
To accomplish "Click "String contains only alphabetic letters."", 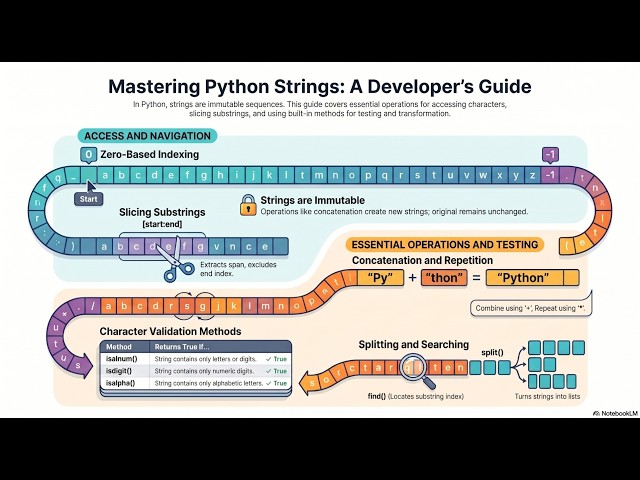I will pos(209,383).
